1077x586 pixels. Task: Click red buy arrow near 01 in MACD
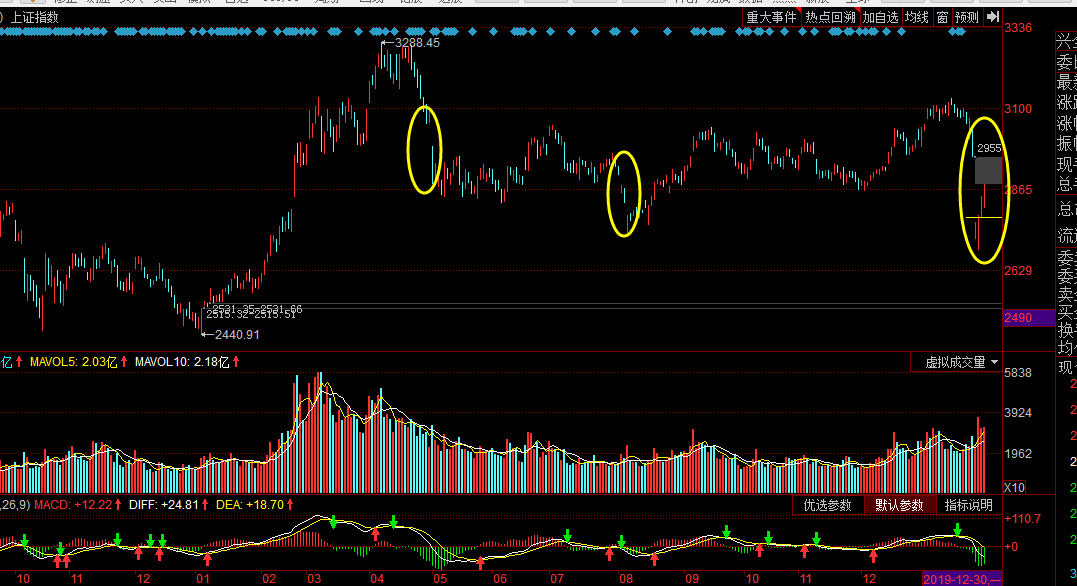(207, 559)
